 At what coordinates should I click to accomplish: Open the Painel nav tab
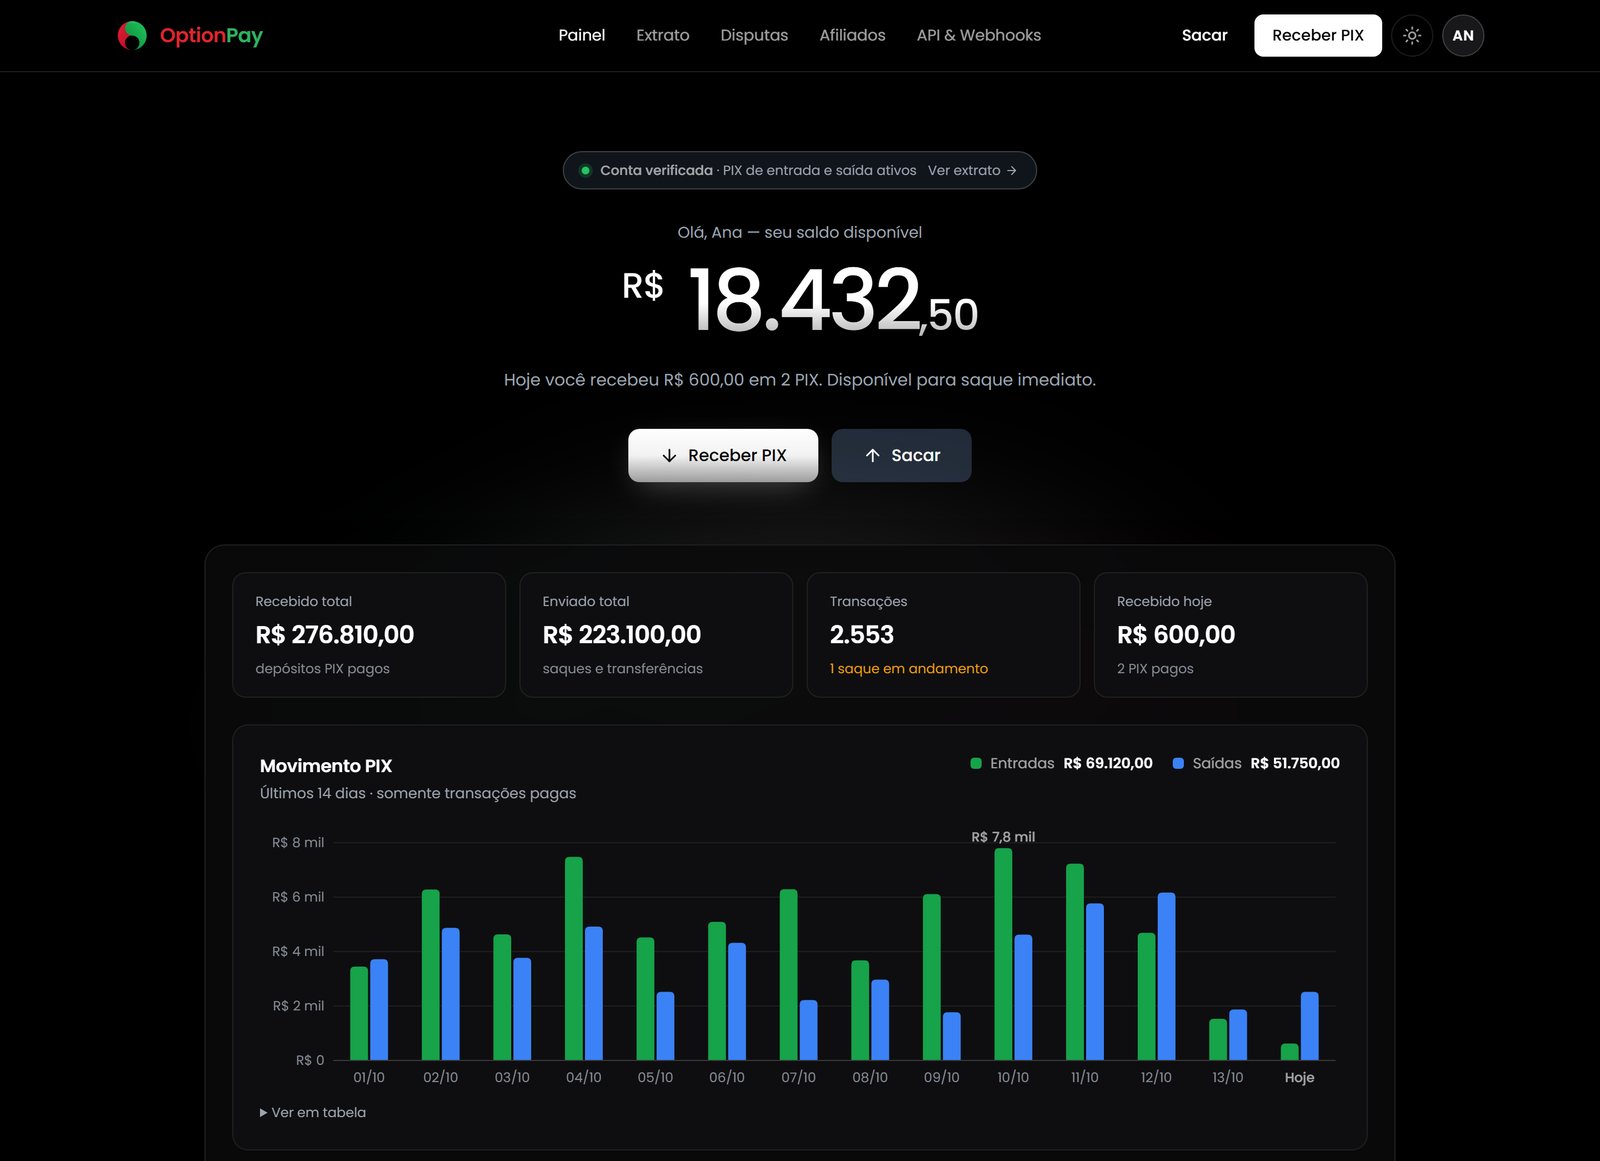tap(582, 35)
